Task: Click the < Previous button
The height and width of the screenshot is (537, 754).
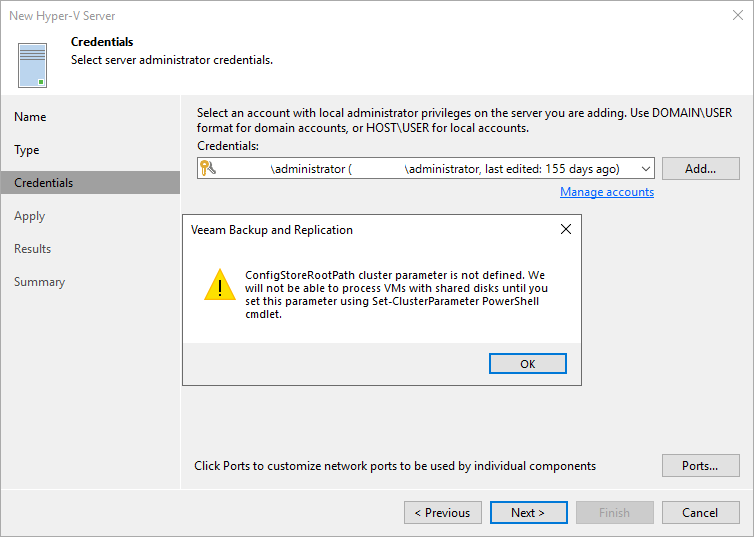Action: [x=443, y=512]
